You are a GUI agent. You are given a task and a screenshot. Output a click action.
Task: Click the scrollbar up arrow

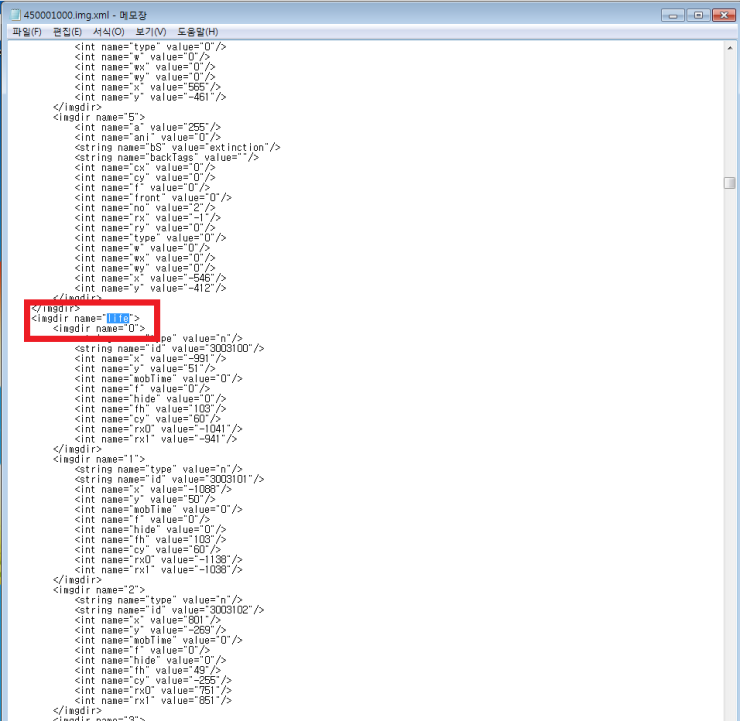click(730, 48)
